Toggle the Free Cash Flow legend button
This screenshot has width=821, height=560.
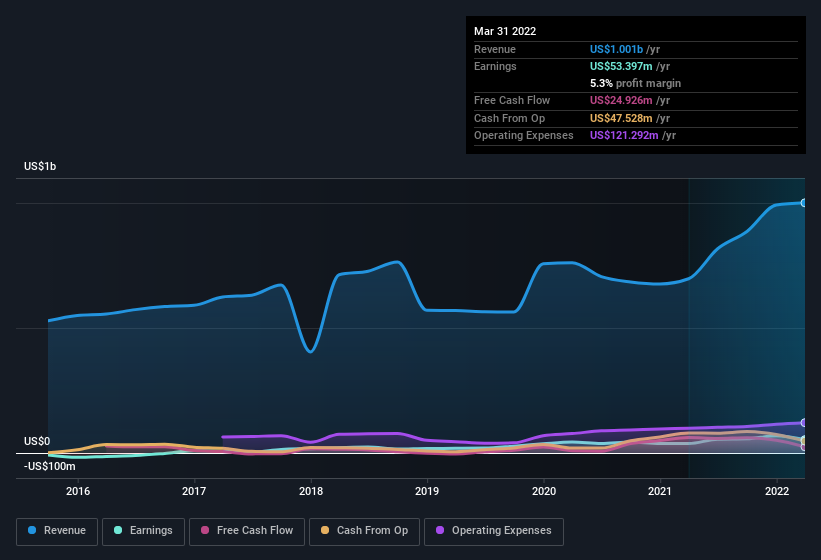tap(247, 531)
